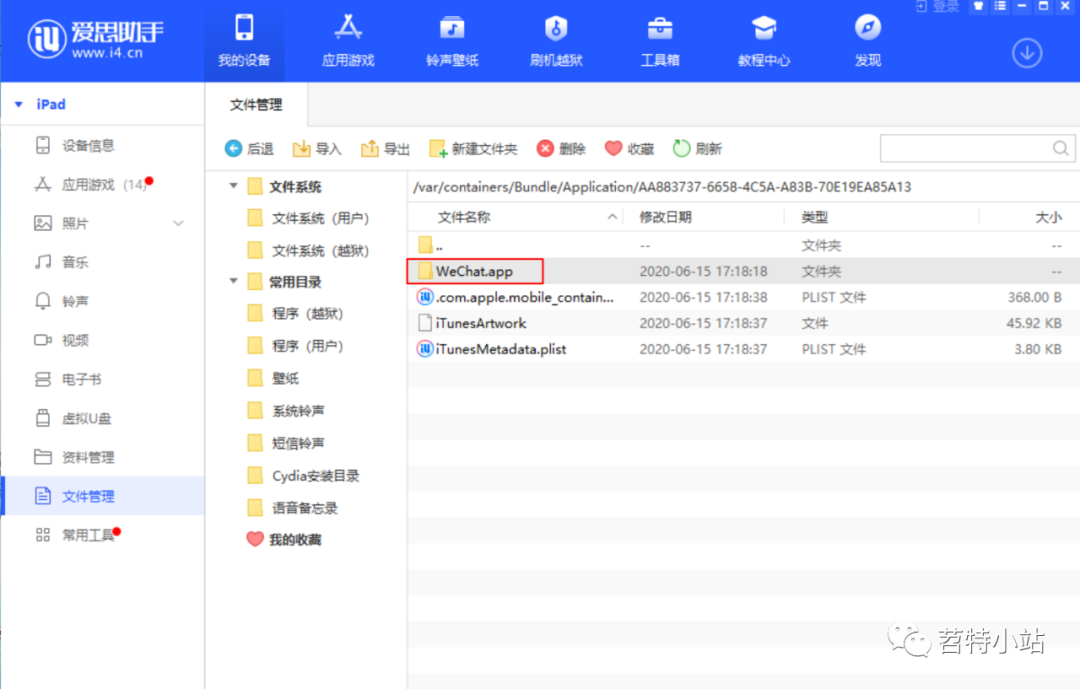
Task: Select the 短信铃声 folder
Action: pos(286,443)
